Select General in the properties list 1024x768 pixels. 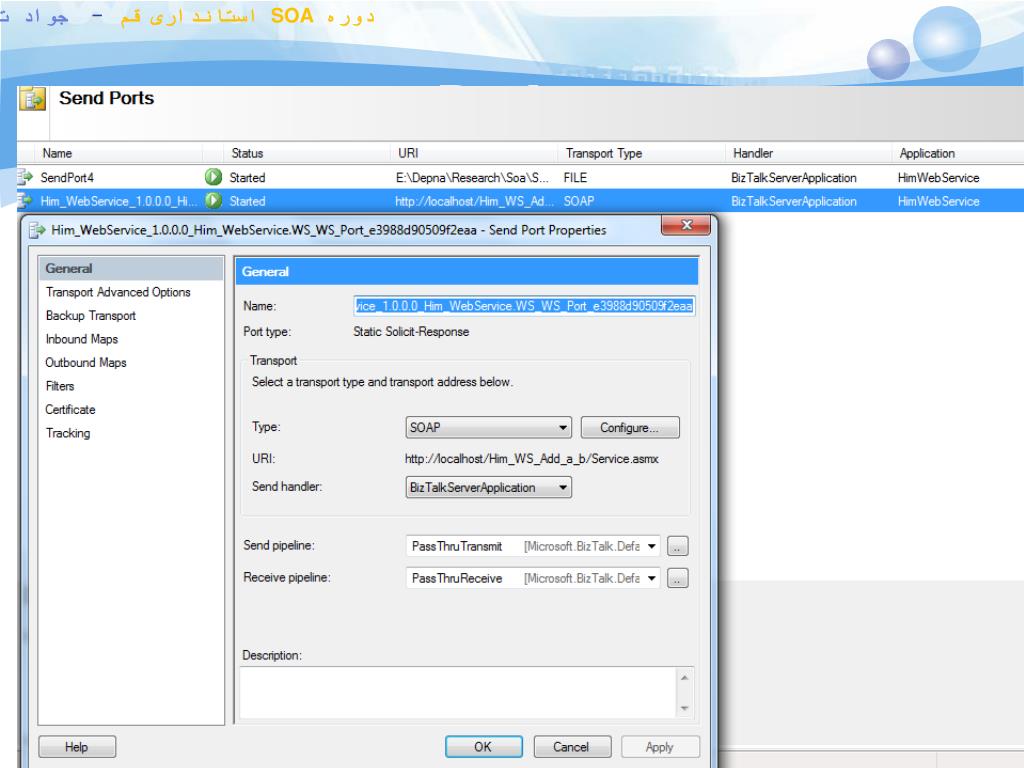tap(131, 268)
